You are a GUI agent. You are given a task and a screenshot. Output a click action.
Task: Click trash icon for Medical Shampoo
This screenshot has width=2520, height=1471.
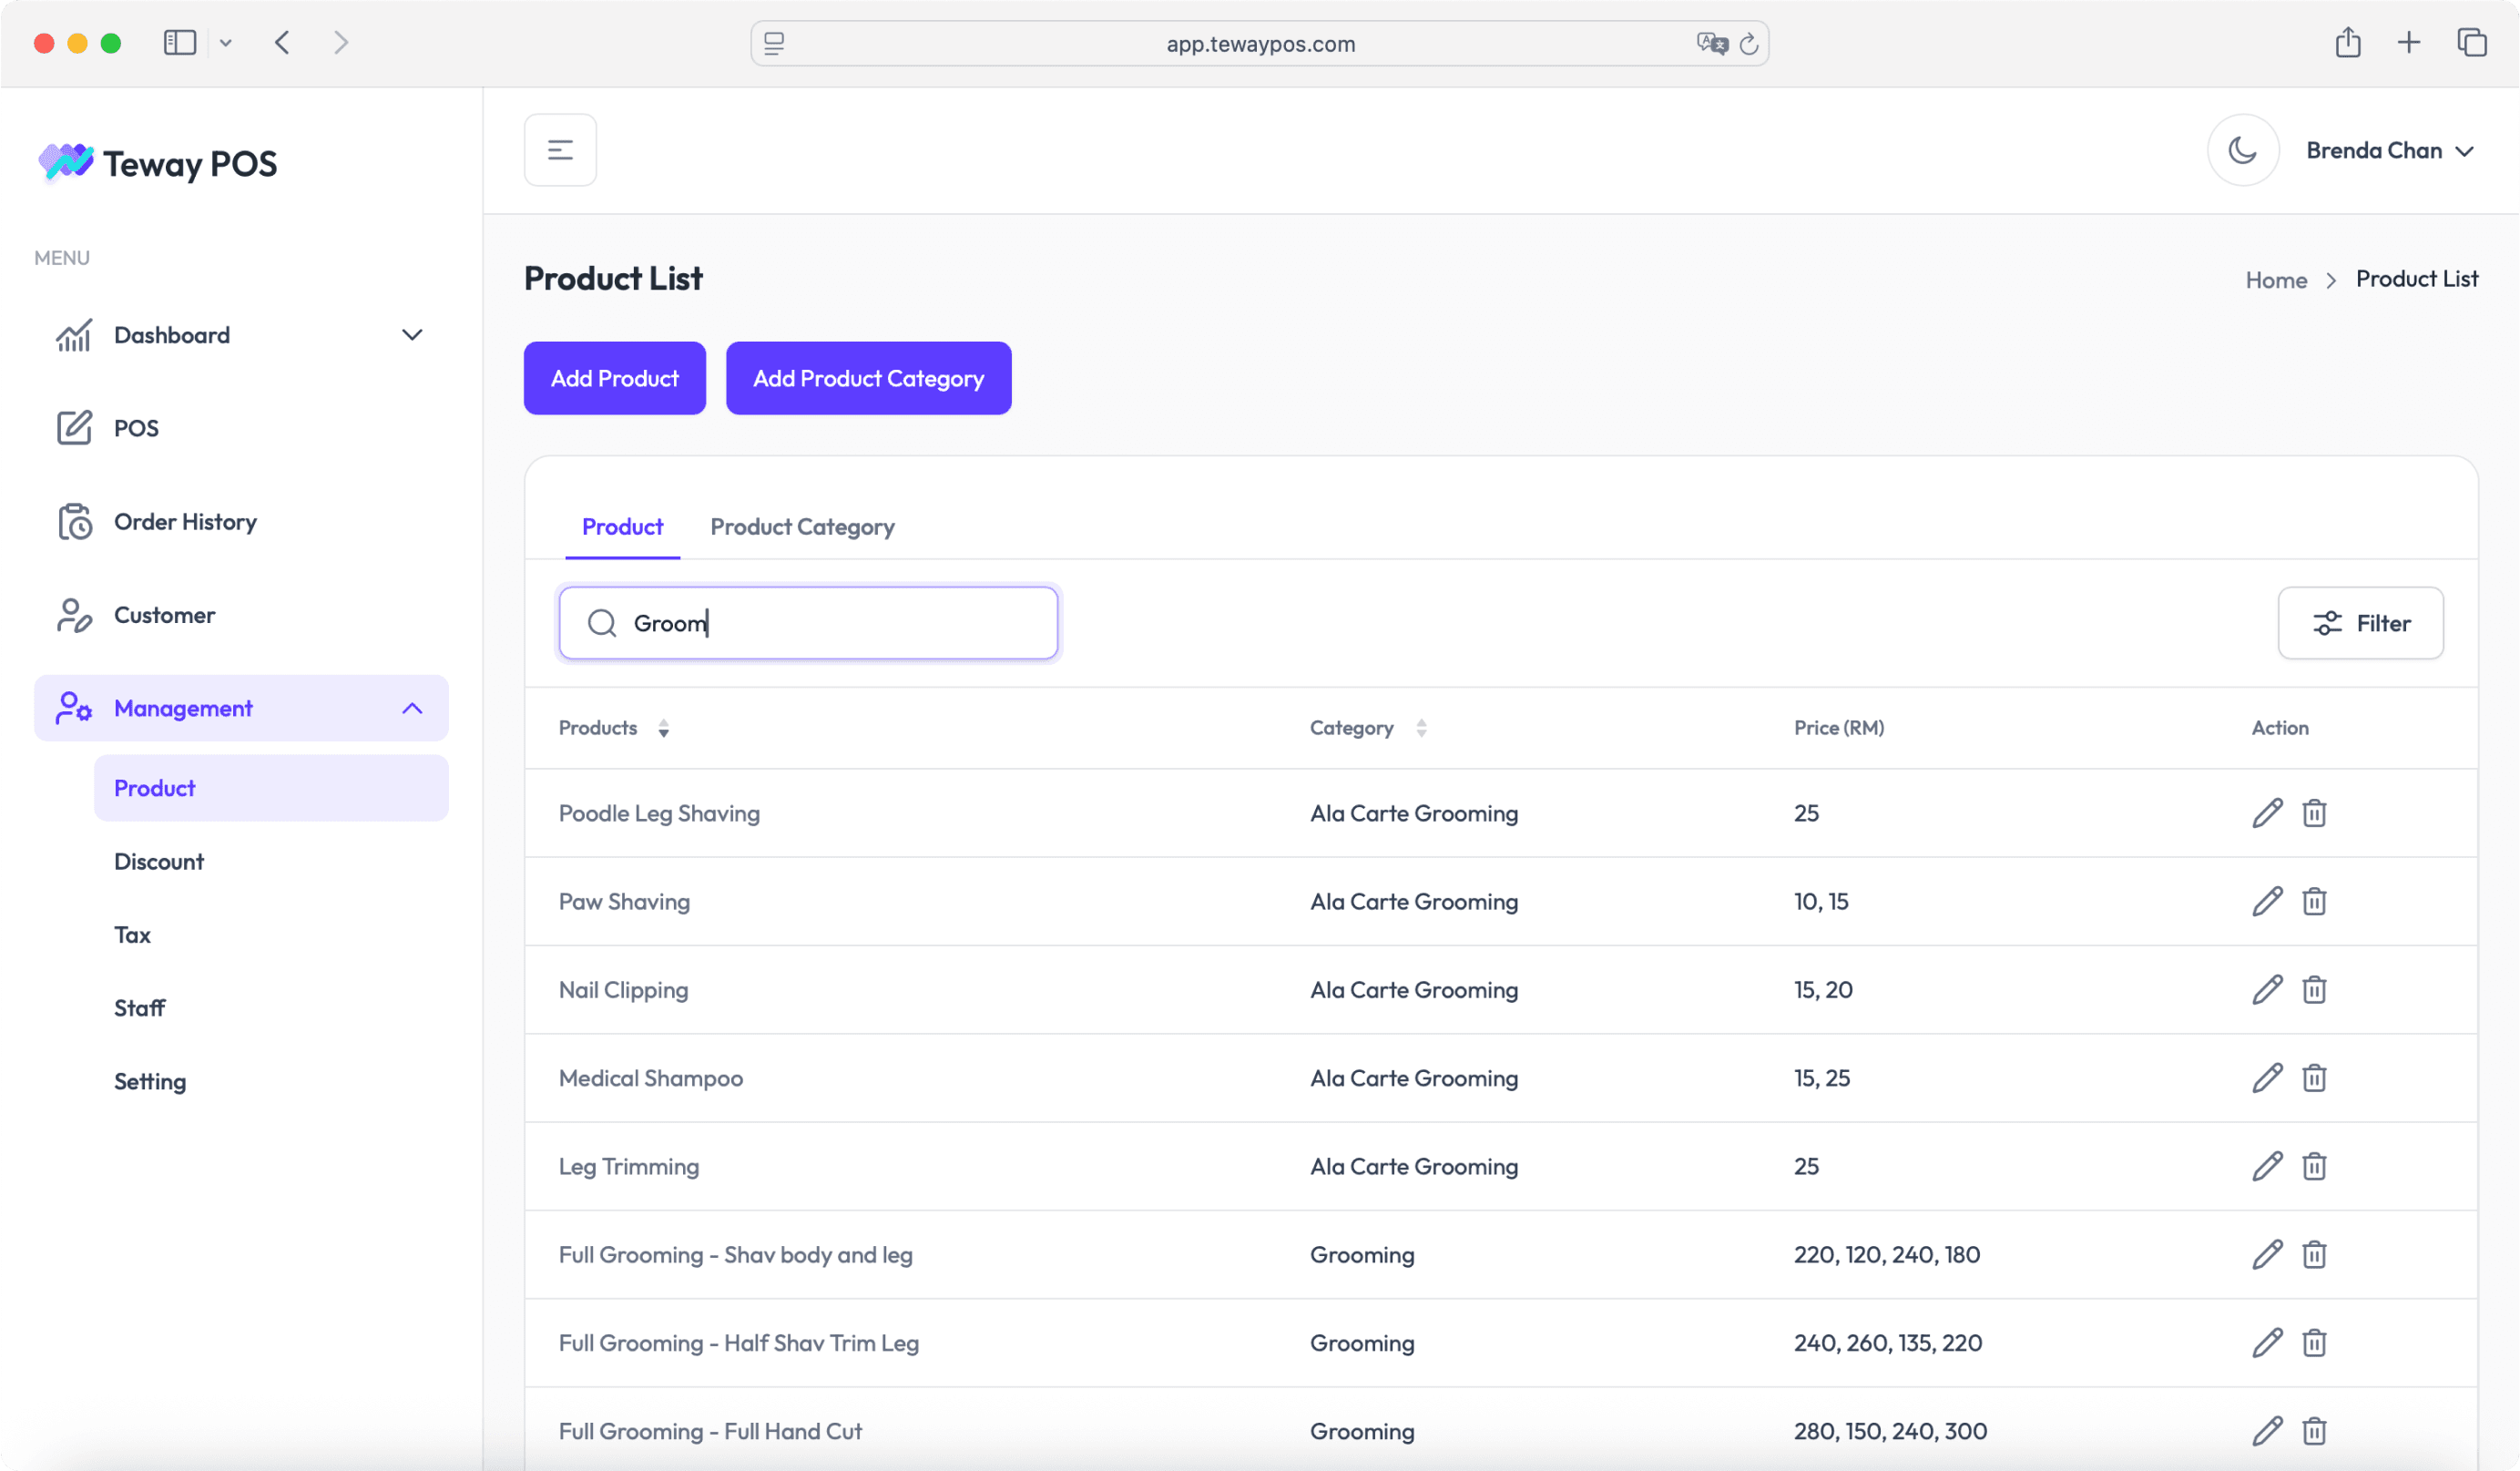click(x=2314, y=1078)
